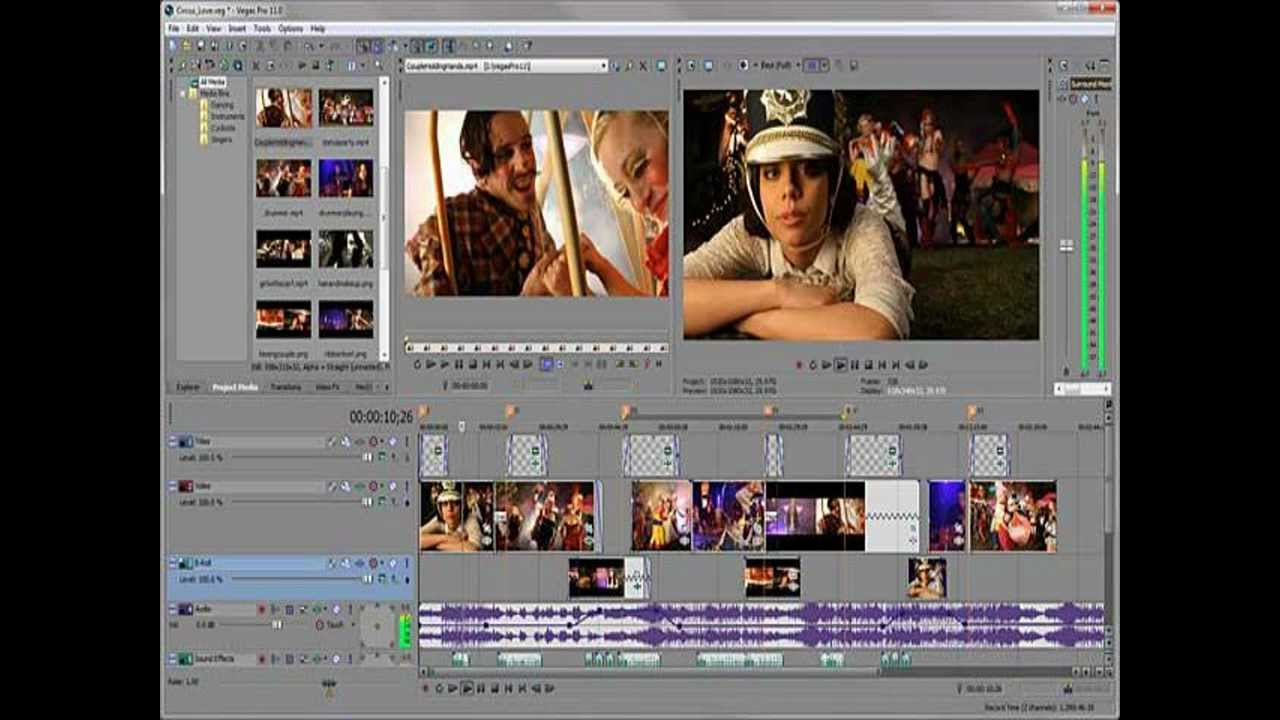Click Compositing Mode icon on Titles track

[382, 457]
